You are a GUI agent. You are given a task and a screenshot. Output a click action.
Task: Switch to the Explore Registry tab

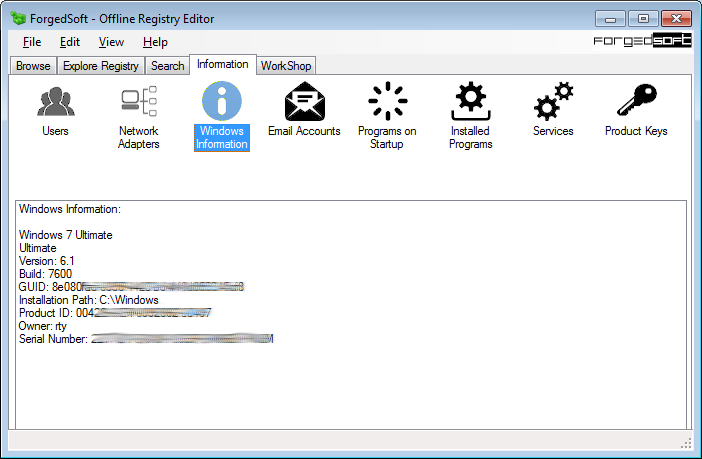[x=101, y=66]
